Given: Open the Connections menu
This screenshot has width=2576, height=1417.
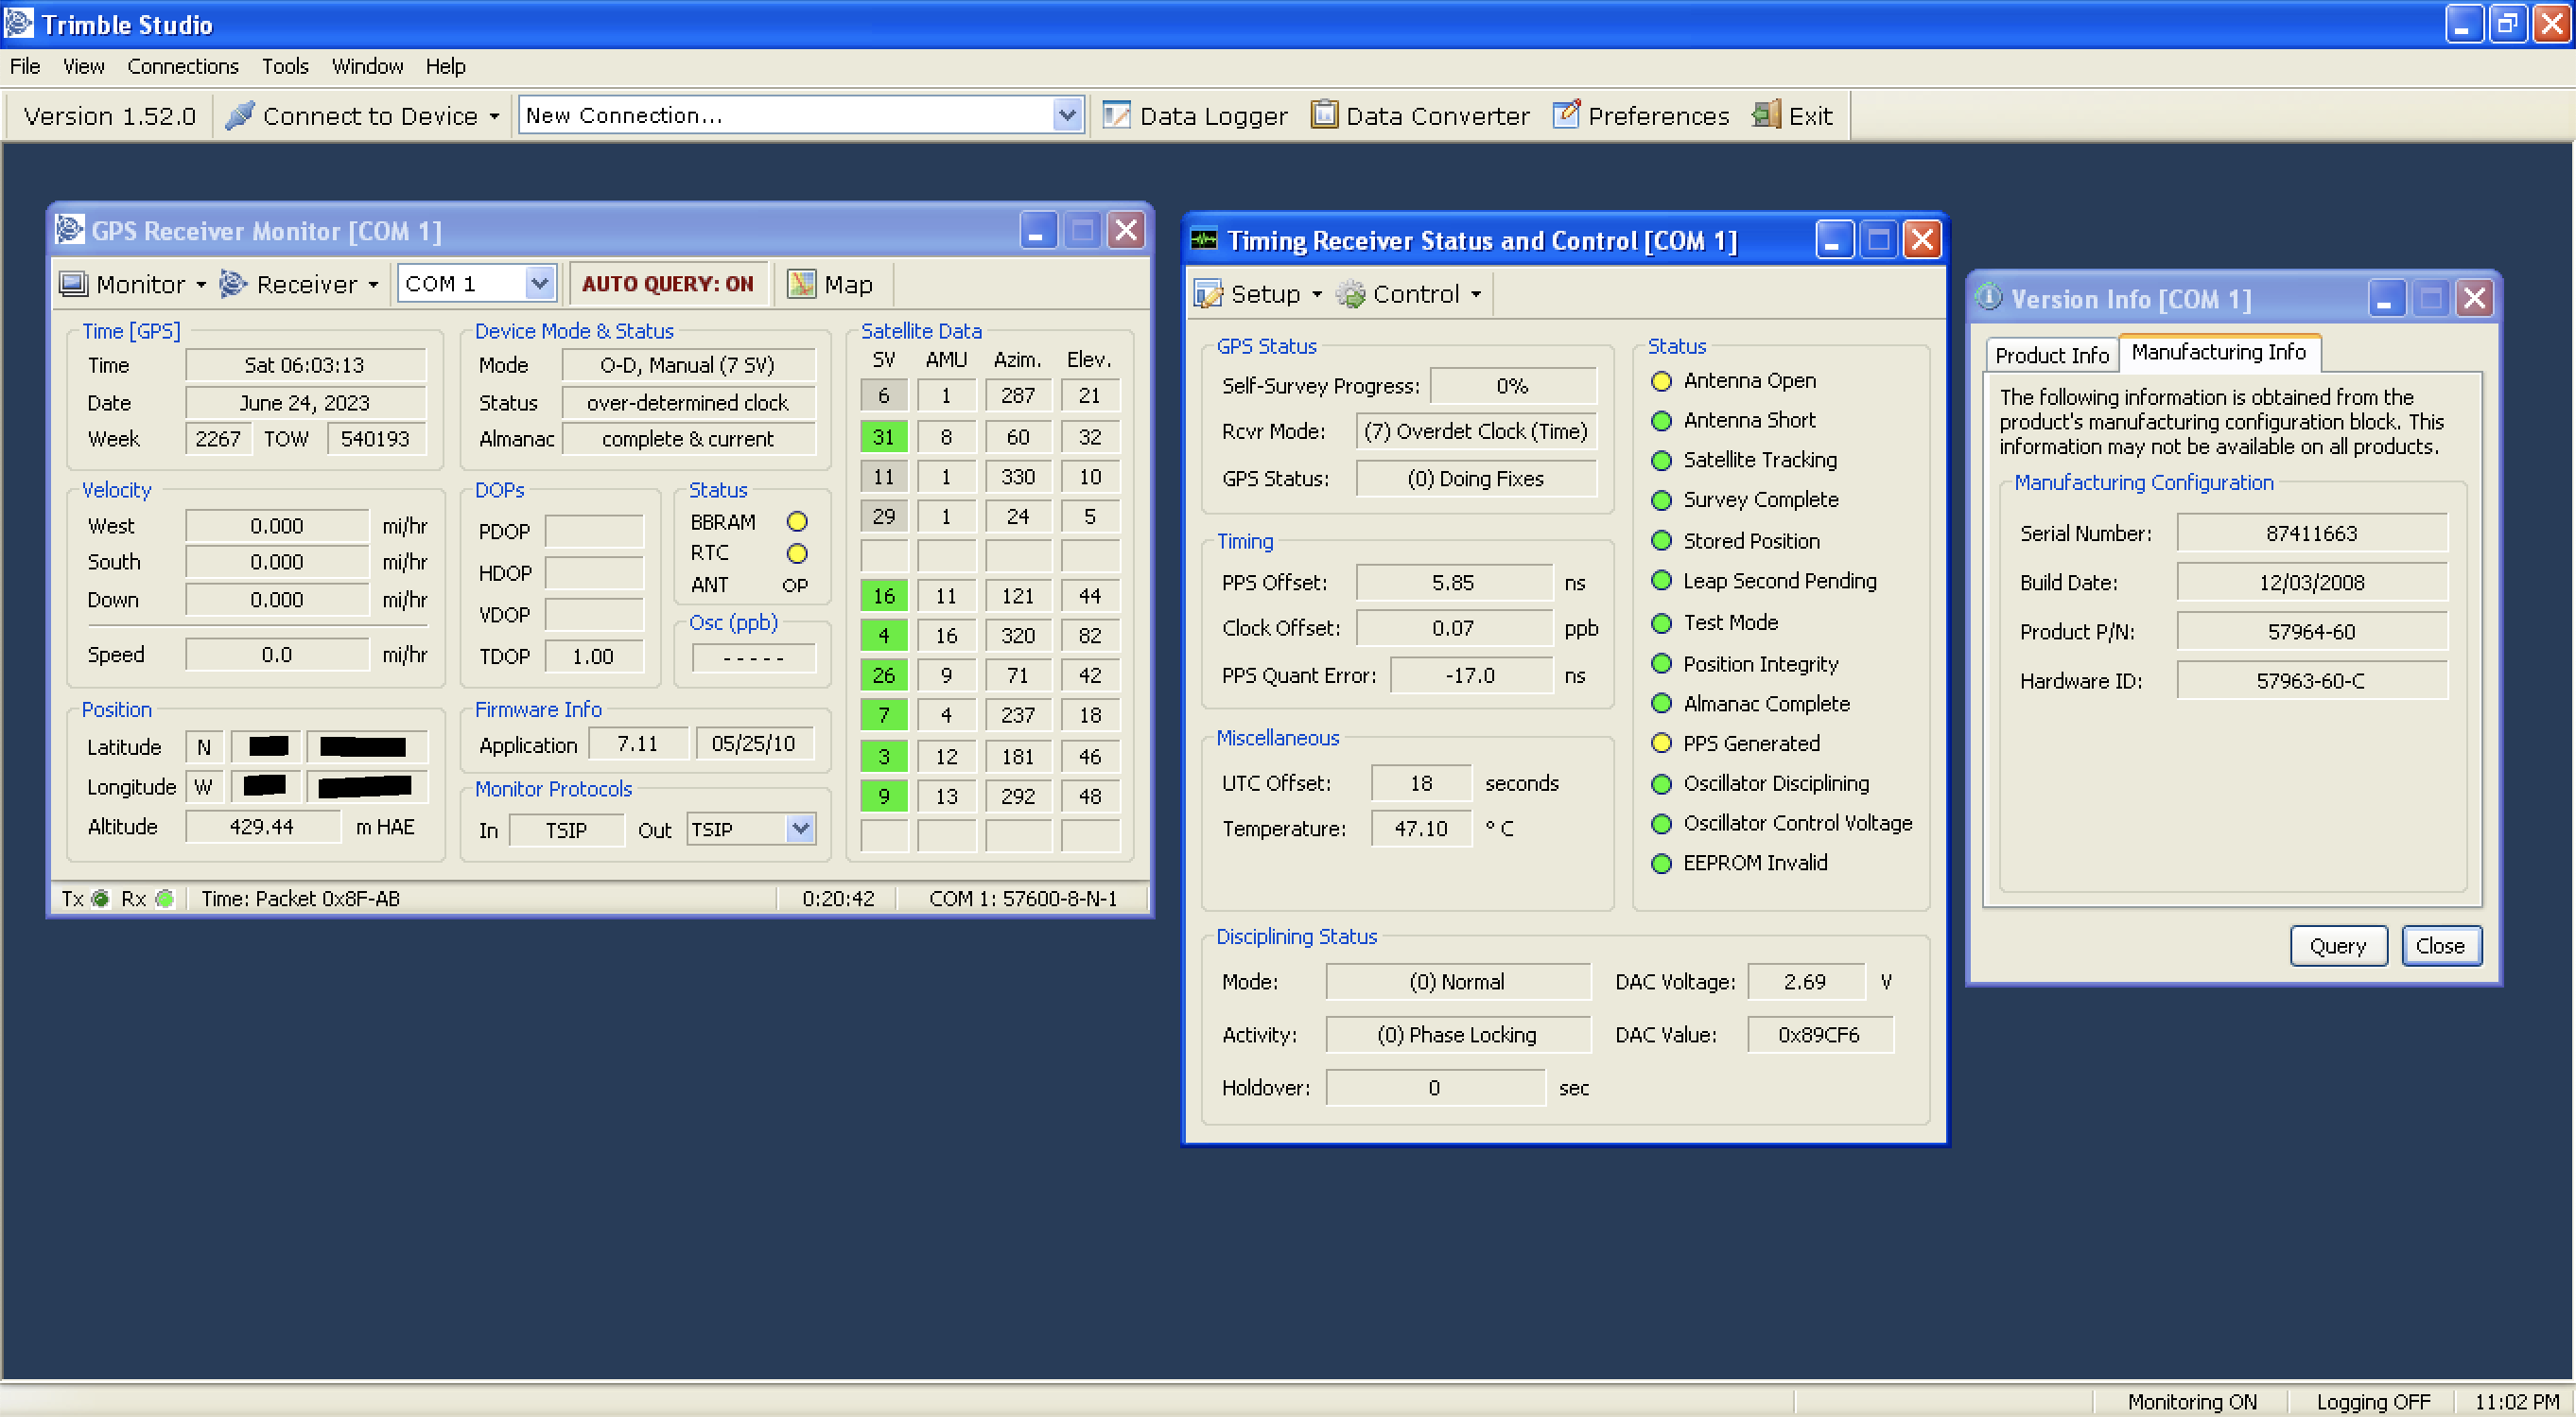Looking at the screenshot, I should (183, 66).
